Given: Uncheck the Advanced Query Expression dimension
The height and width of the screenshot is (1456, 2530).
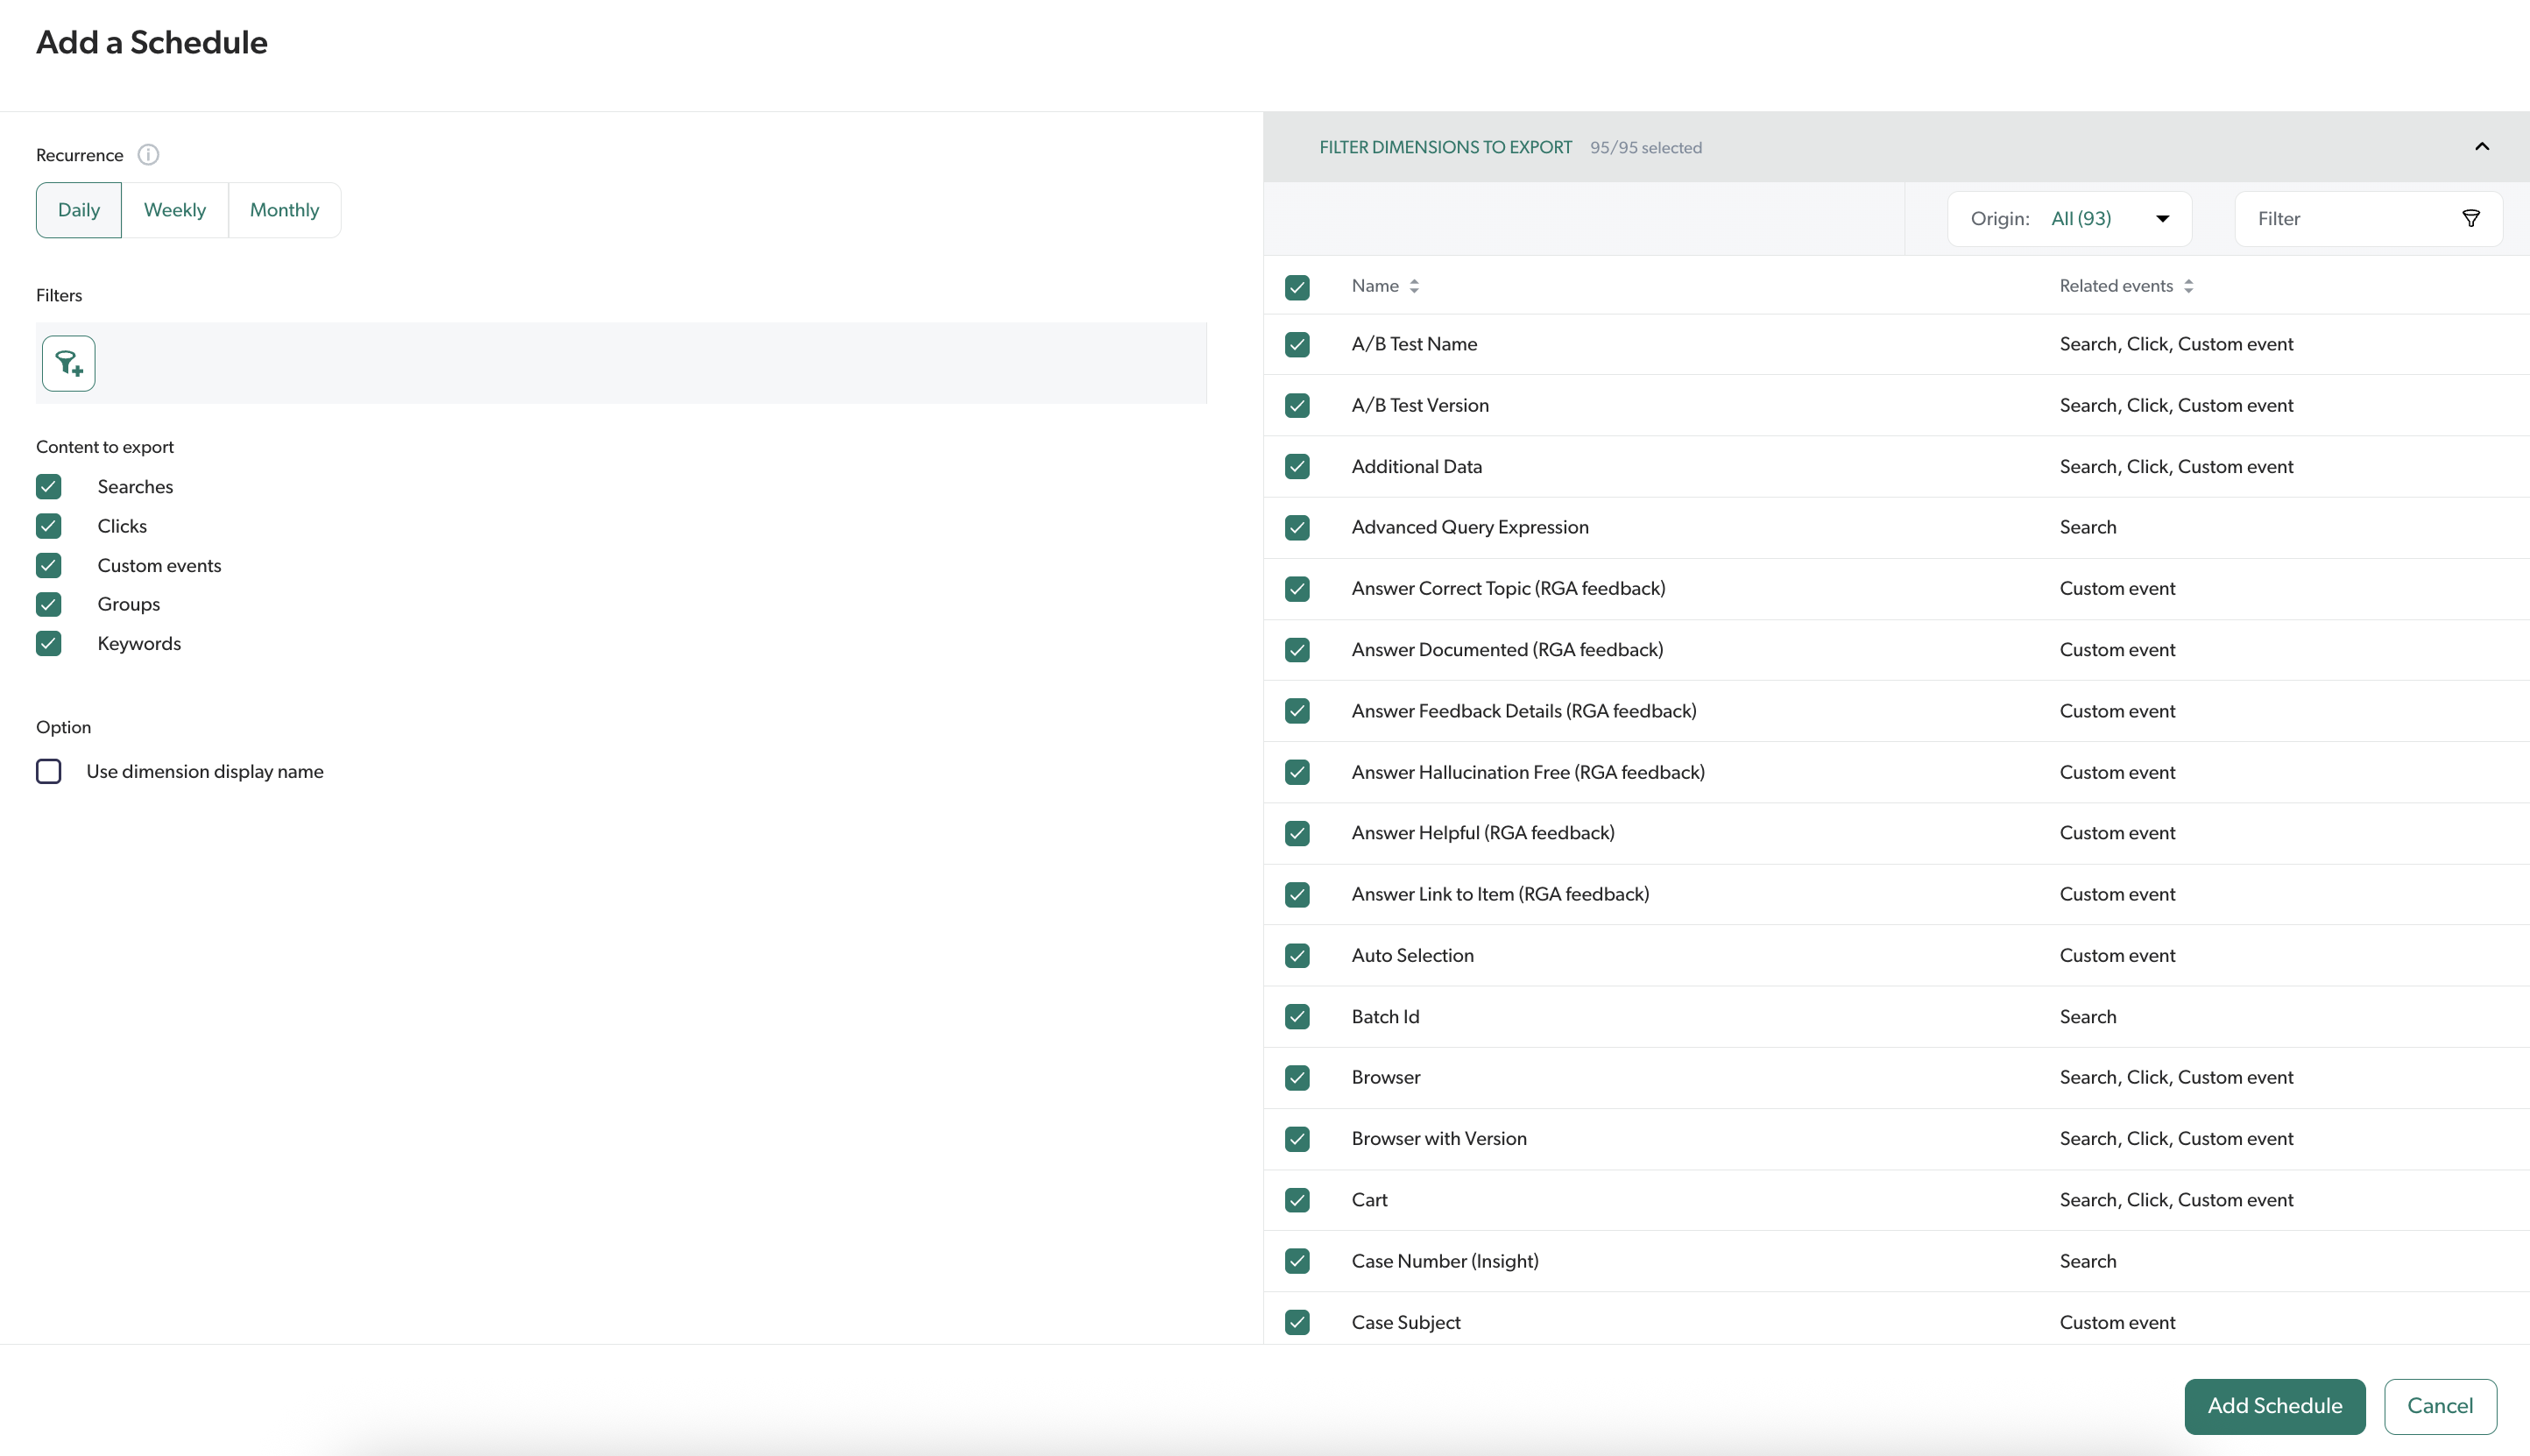Looking at the screenshot, I should (x=1297, y=527).
